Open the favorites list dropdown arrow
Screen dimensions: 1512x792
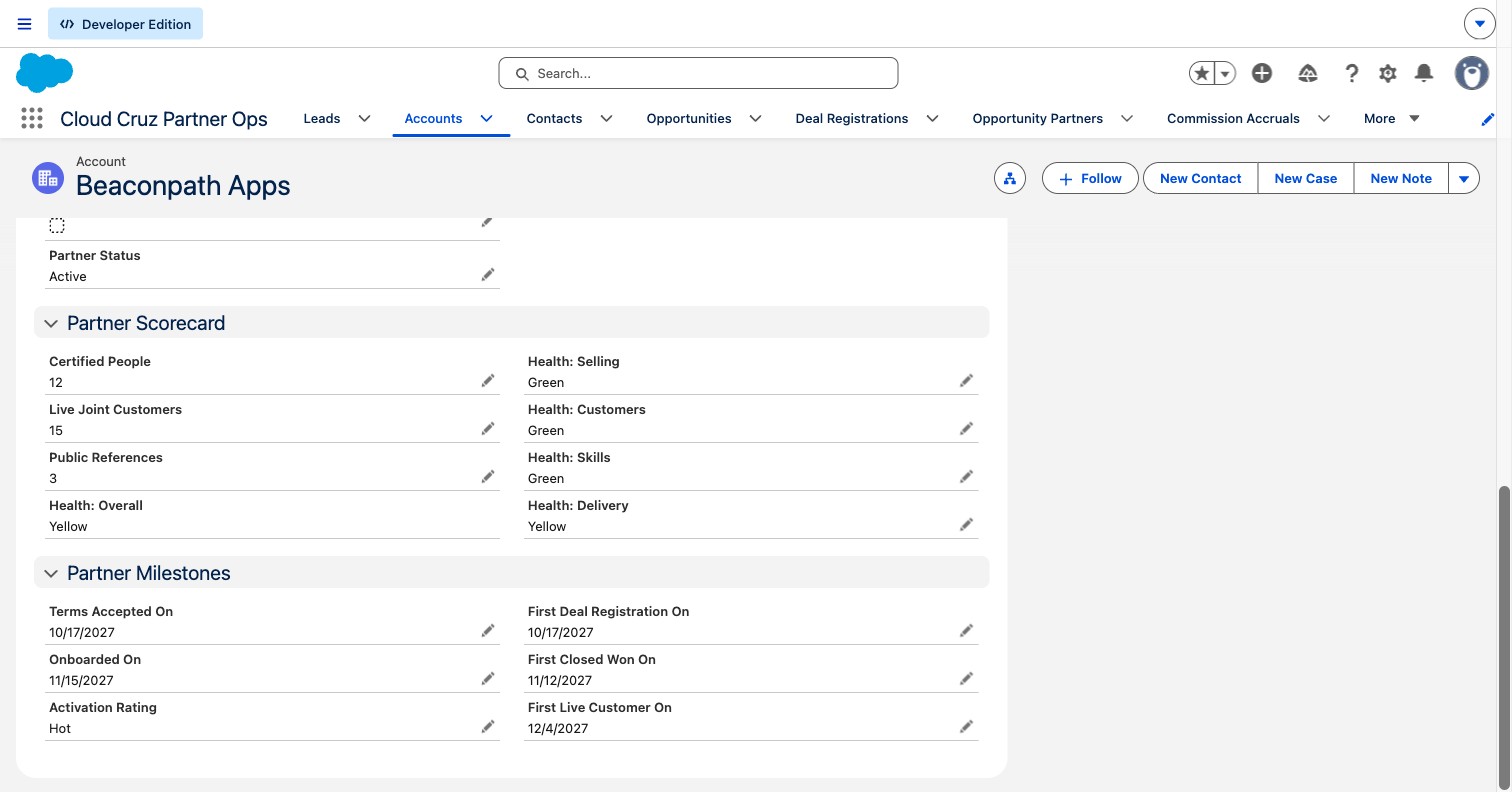click(1225, 73)
